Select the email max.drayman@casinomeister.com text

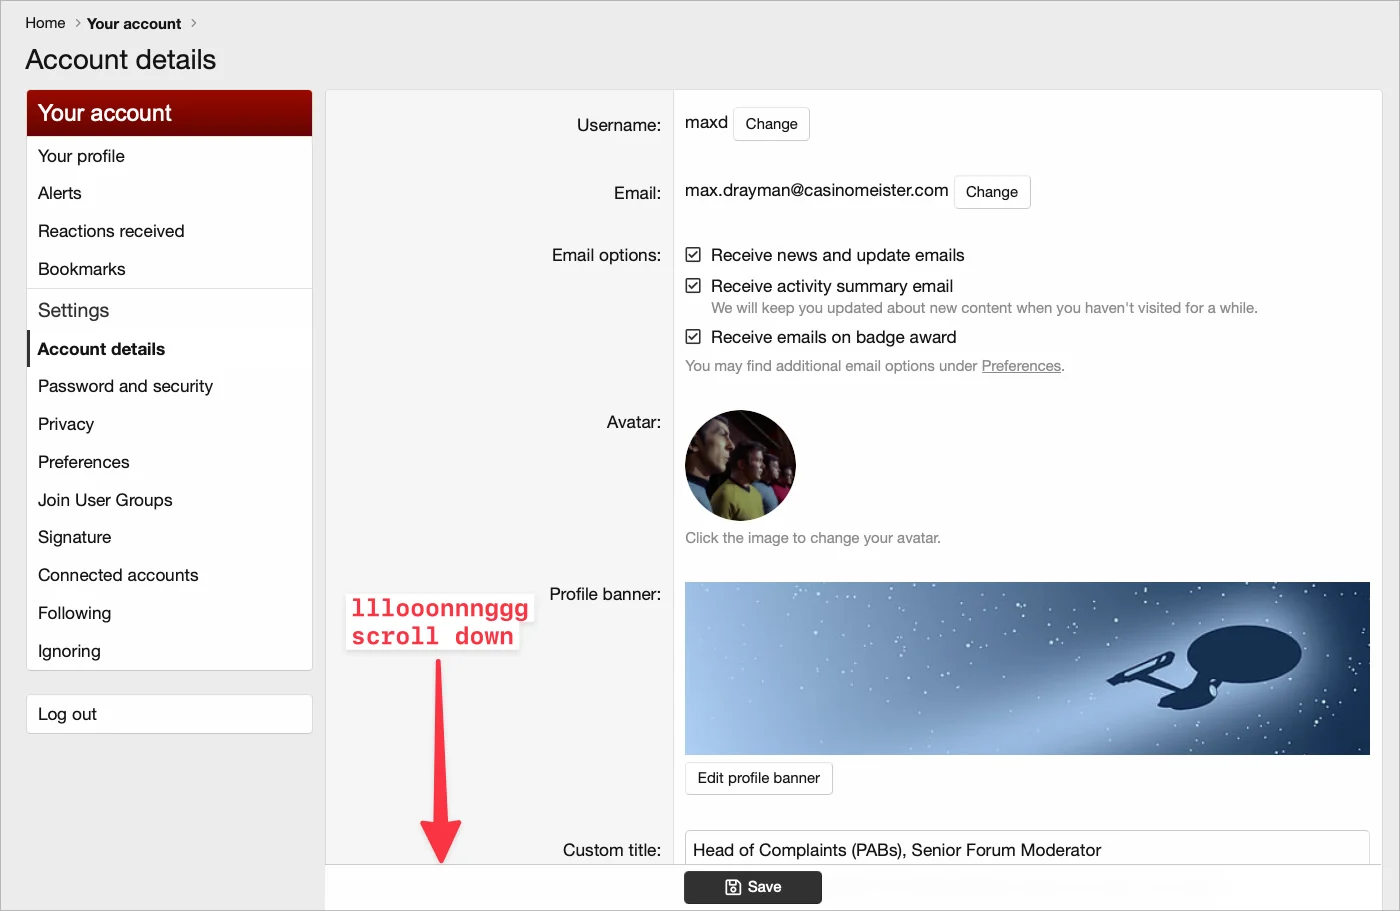816,190
